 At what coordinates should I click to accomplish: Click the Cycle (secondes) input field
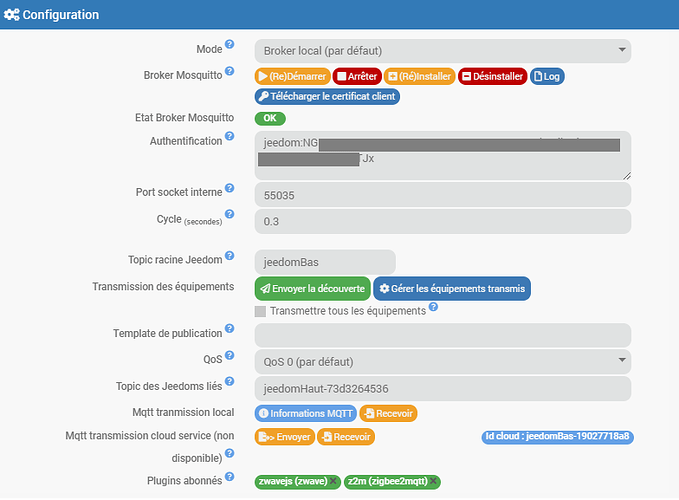pos(442,221)
